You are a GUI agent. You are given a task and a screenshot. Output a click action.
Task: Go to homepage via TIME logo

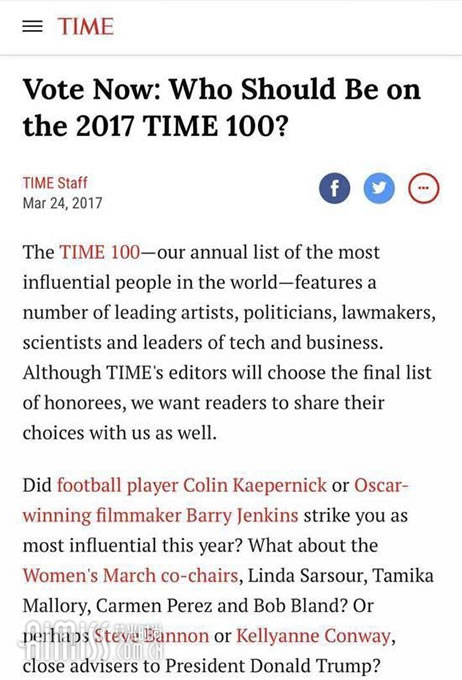click(x=85, y=26)
